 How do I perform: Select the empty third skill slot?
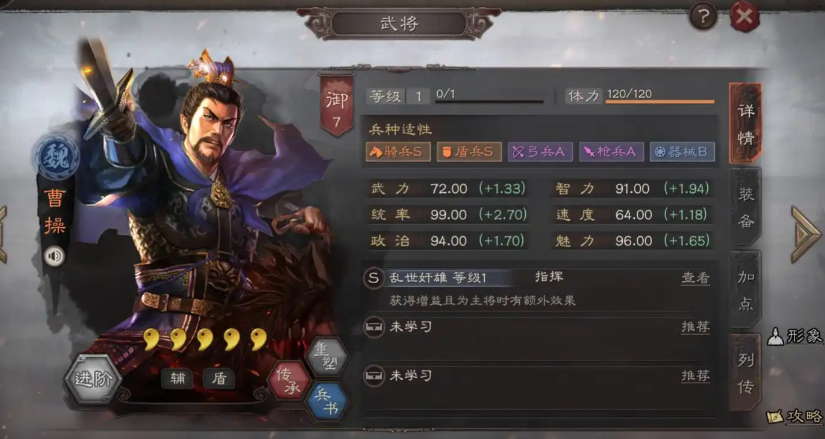pos(537,386)
